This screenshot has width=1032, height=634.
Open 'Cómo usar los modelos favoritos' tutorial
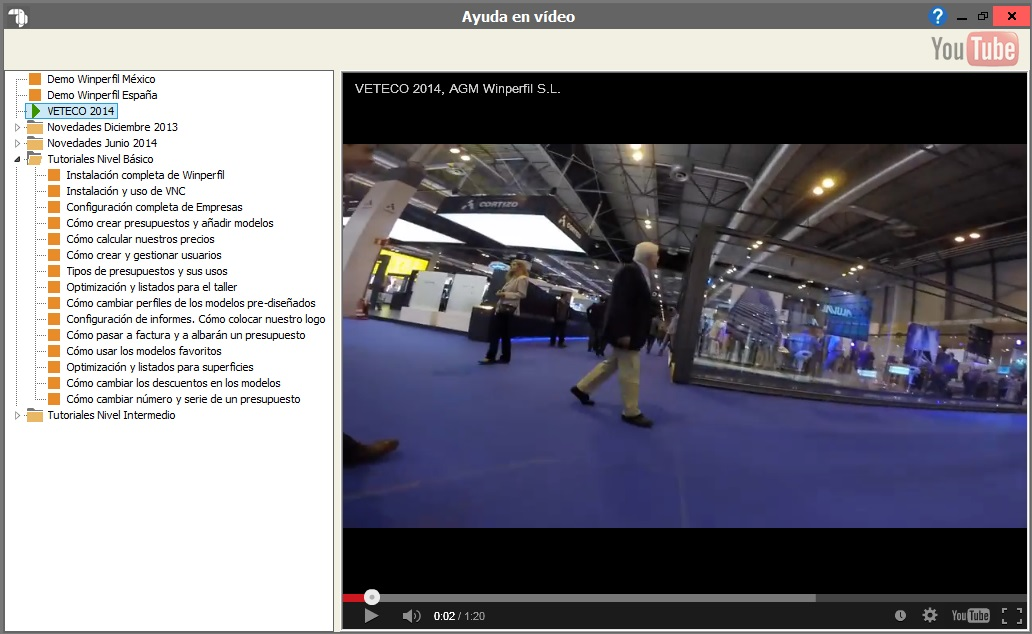coord(143,352)
